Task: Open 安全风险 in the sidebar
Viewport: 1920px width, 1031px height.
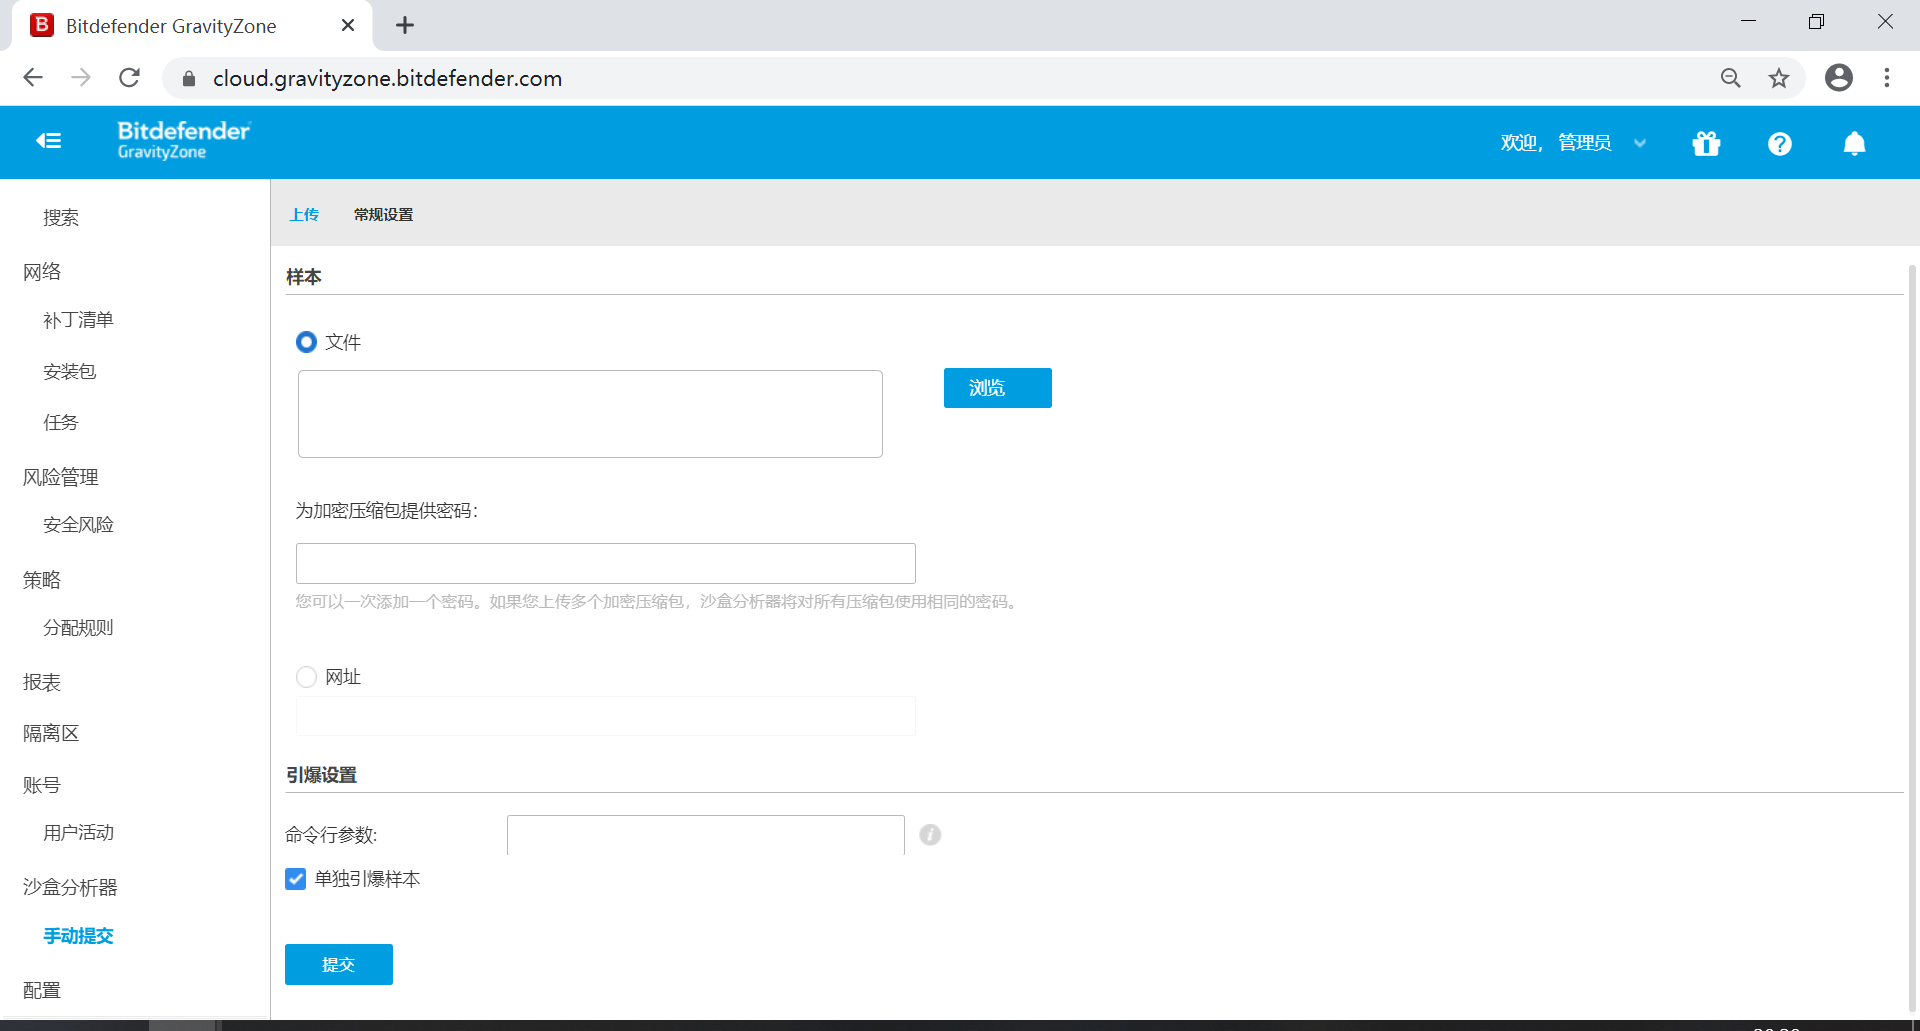Action: pos(78,524)
